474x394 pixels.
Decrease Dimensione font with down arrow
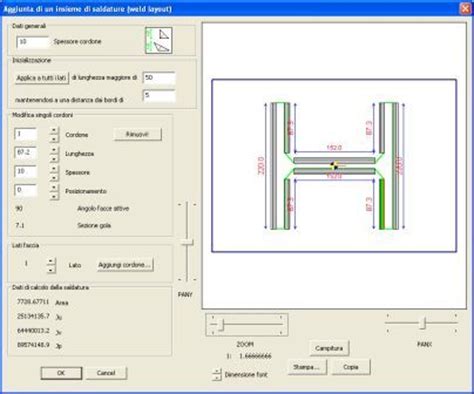[x=217, y=378]
